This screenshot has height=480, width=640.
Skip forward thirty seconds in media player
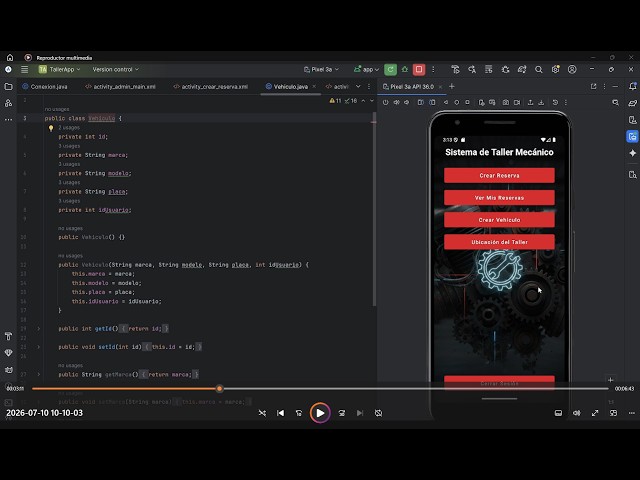(x=342, y=413)
